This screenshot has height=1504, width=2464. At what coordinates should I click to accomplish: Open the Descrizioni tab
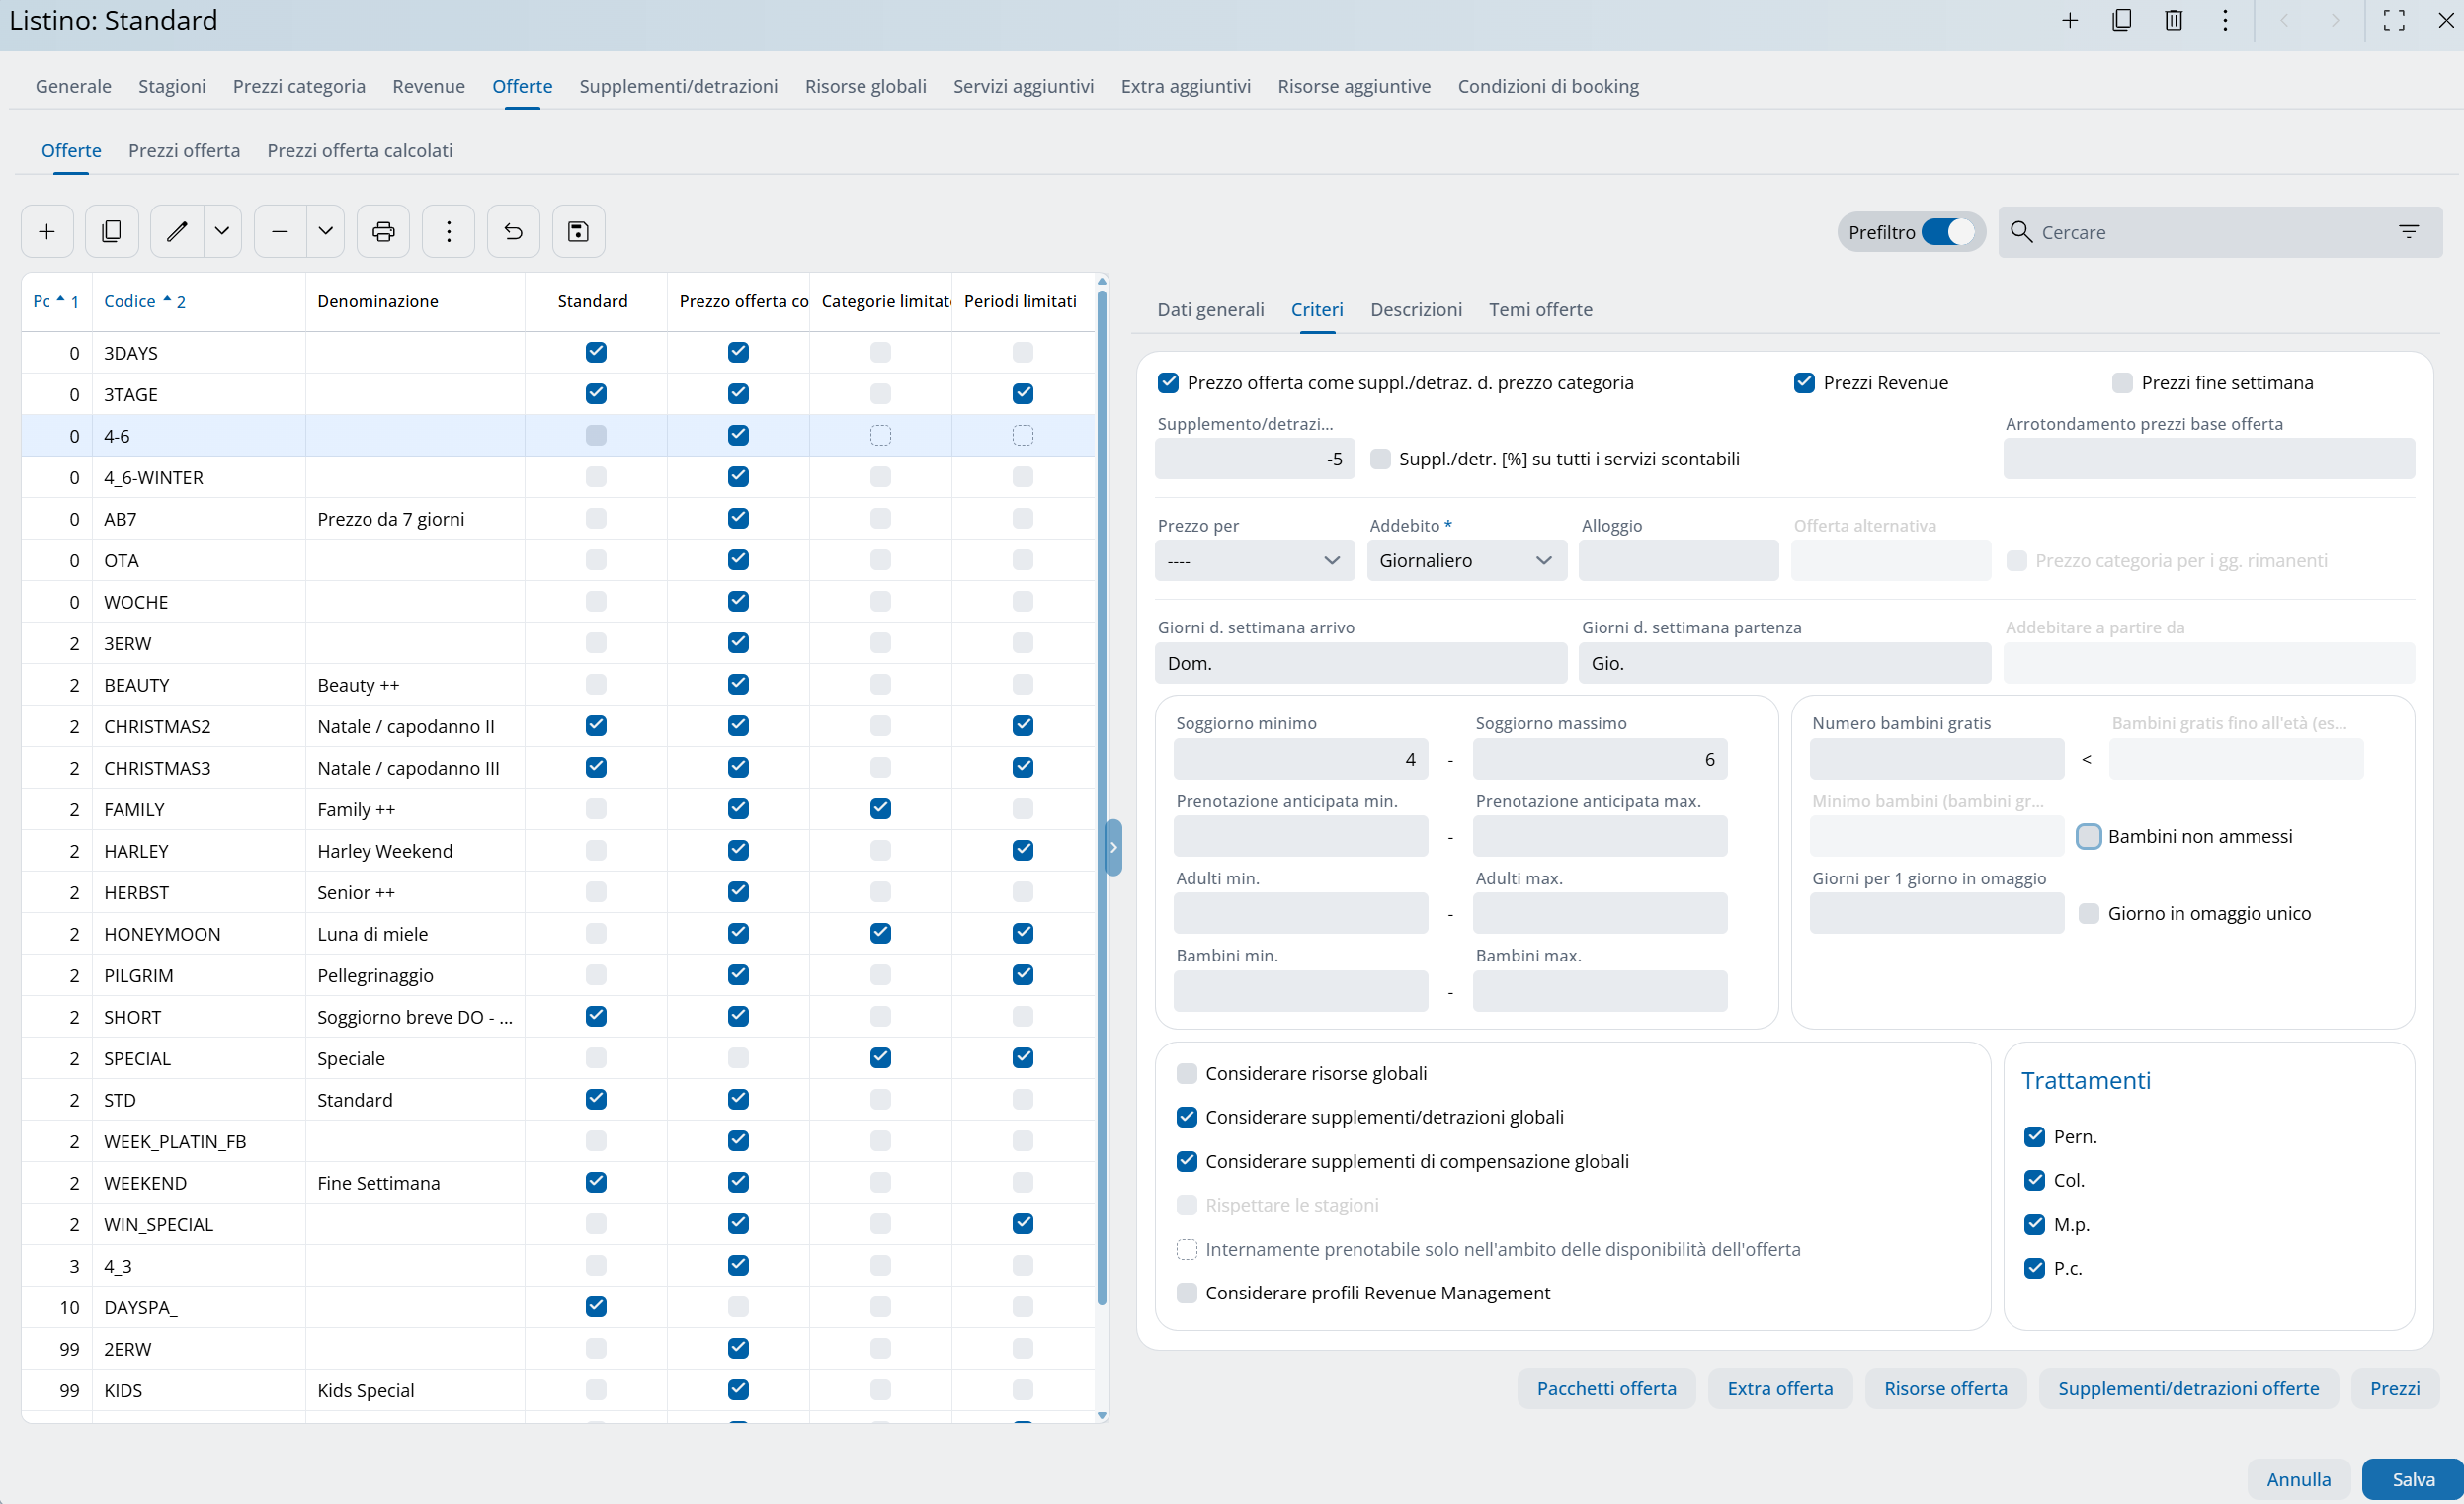(x=1415, y=310)
